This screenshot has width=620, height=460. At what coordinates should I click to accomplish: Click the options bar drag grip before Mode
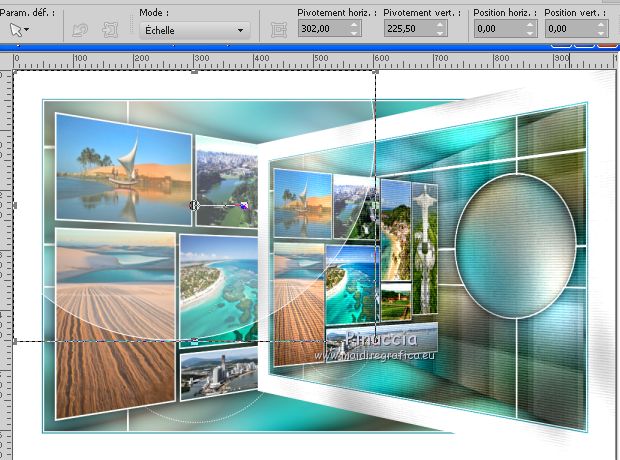[132, 25]
